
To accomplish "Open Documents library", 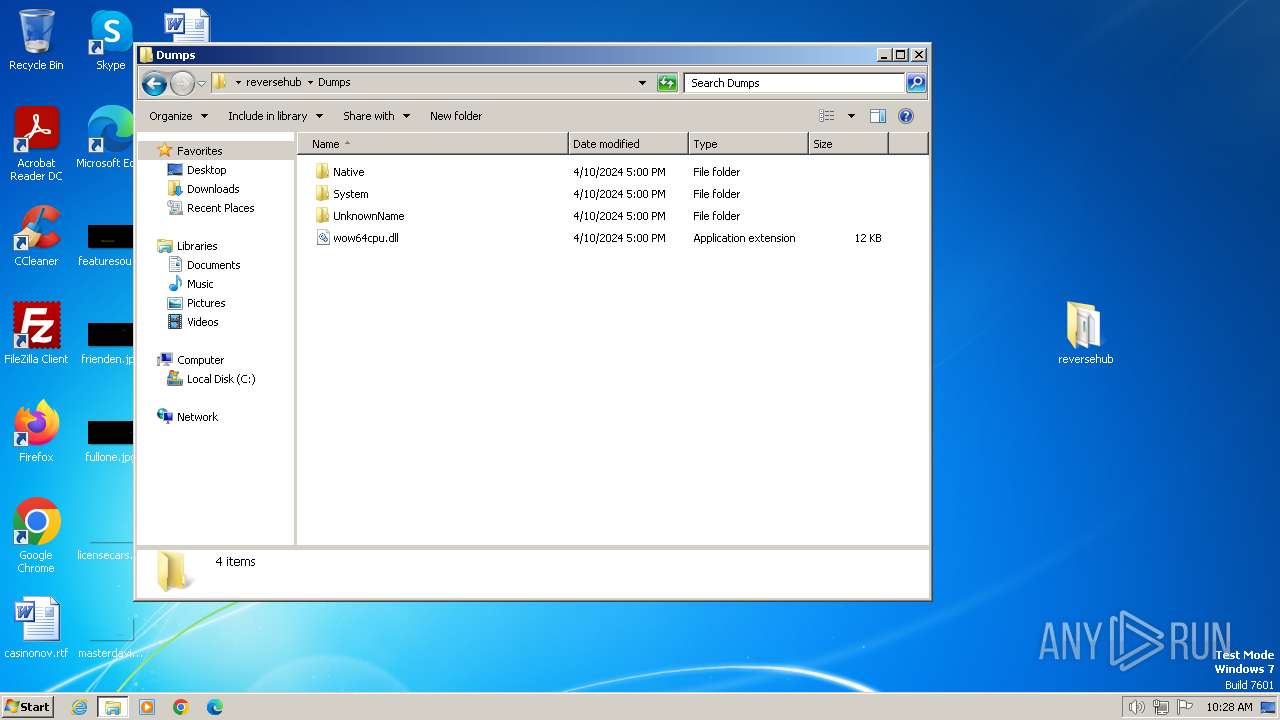I will tap(213, 265).
